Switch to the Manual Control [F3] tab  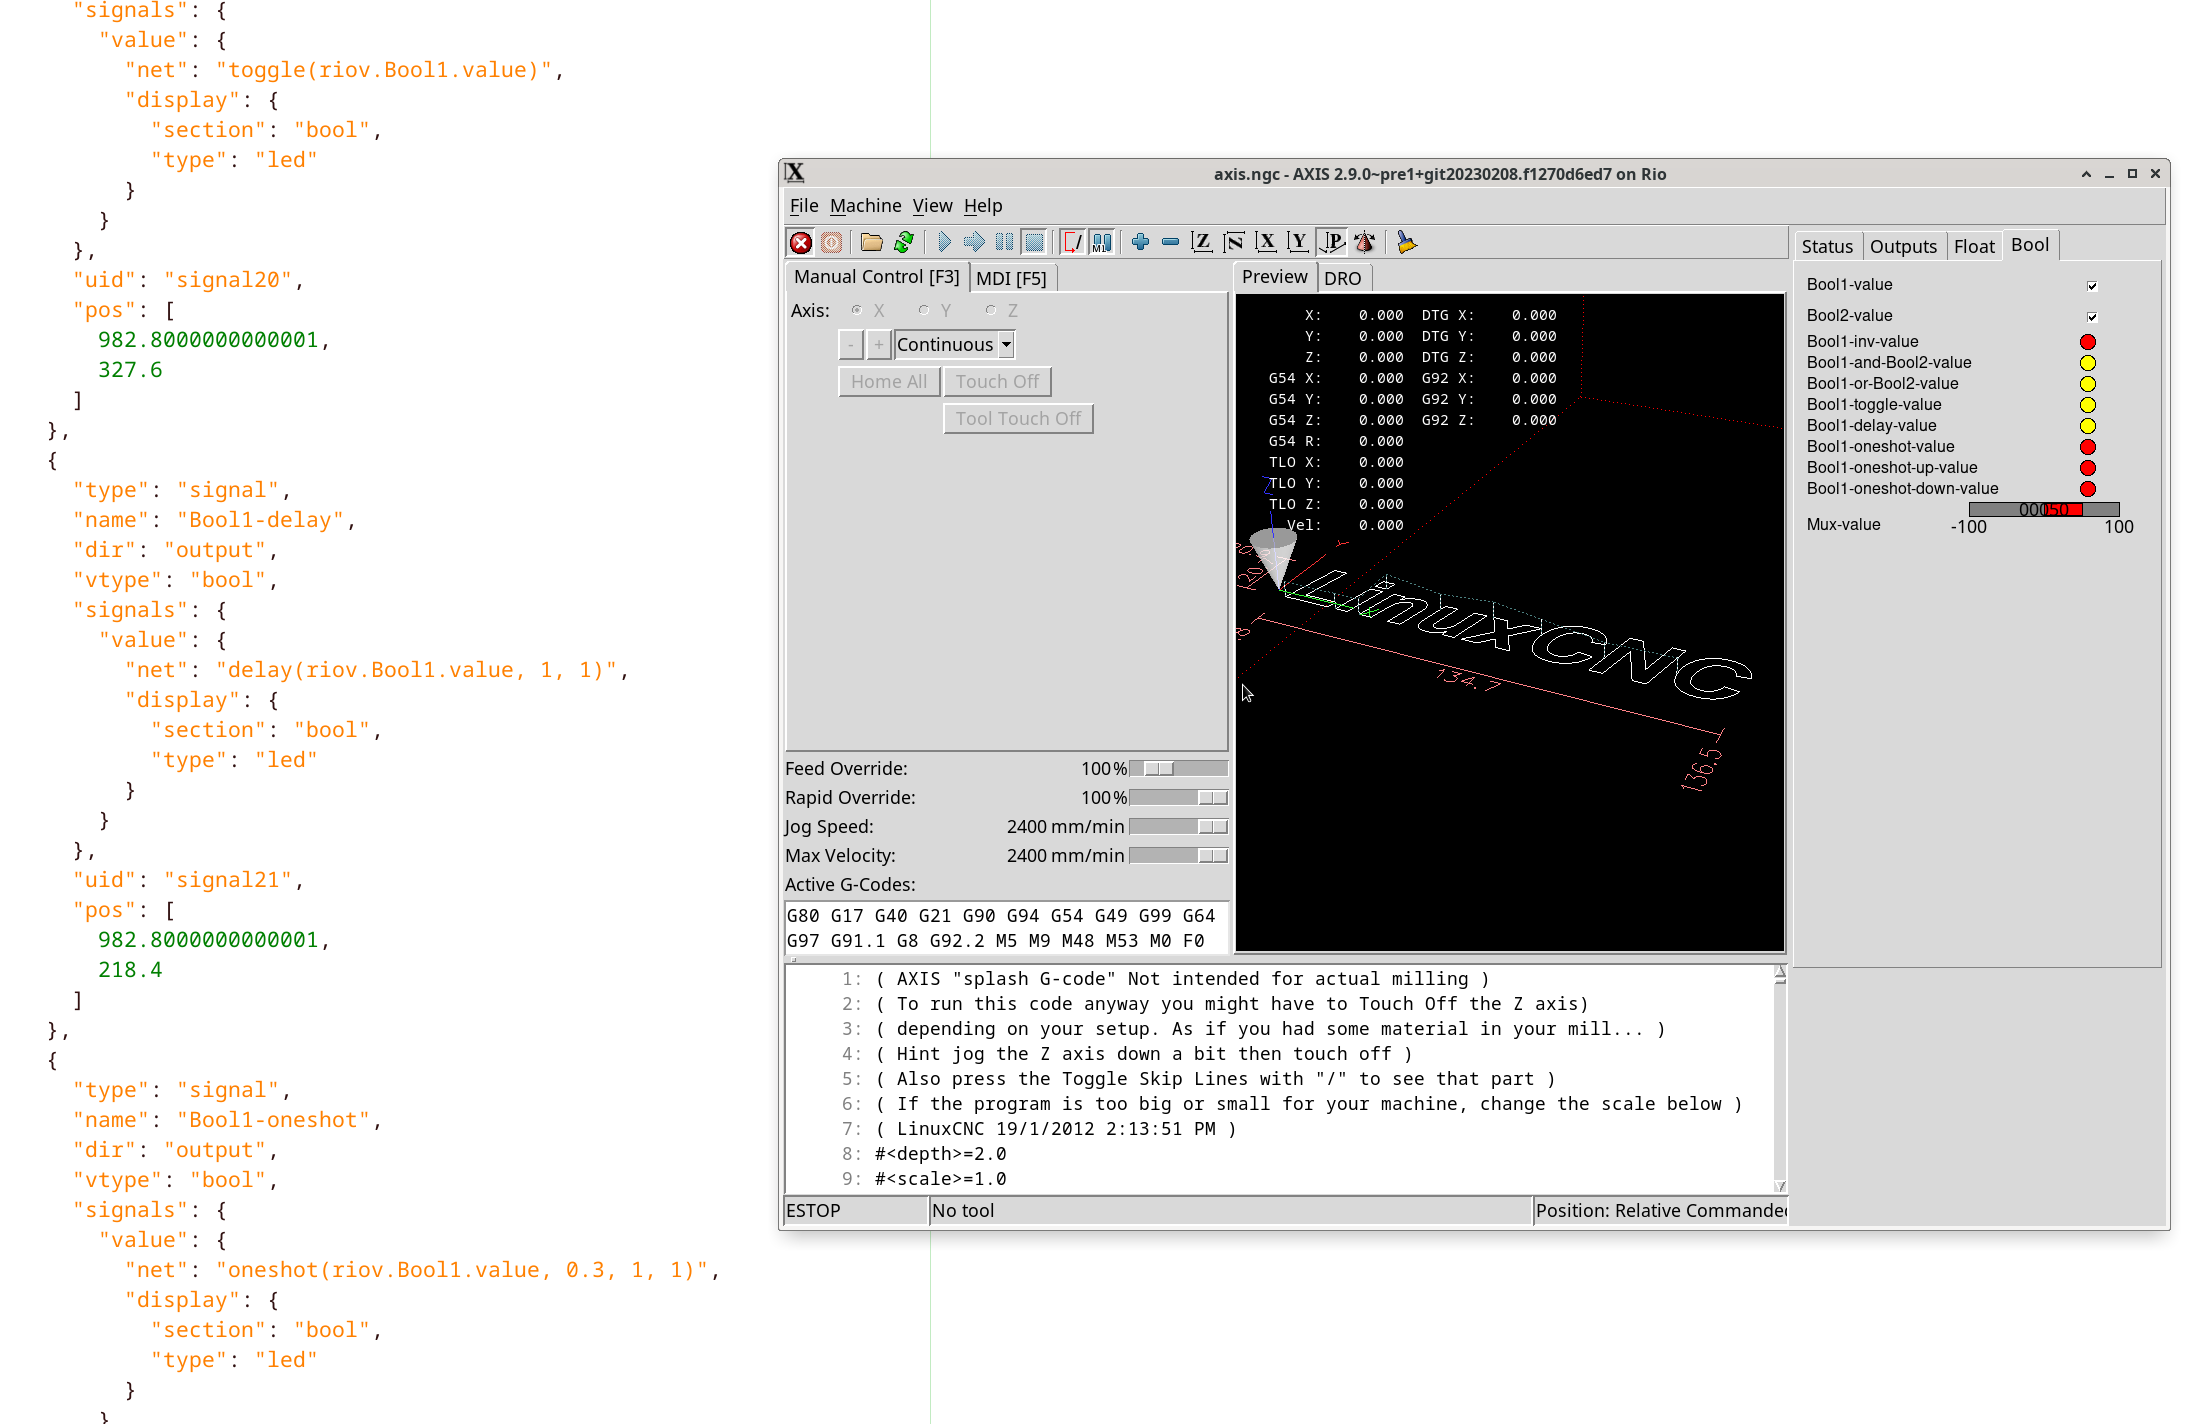(877, 276)
